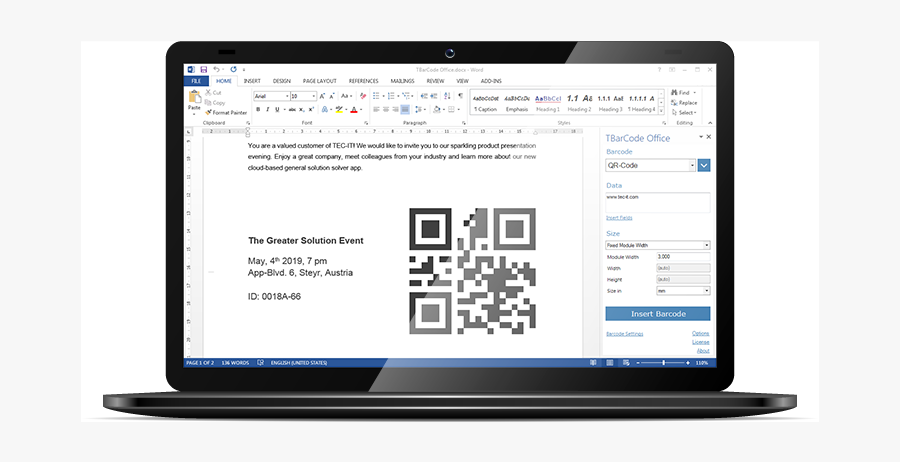Click the Cut scissors command
This screenshot has width=900, height=462.
[x=213, y=92]
